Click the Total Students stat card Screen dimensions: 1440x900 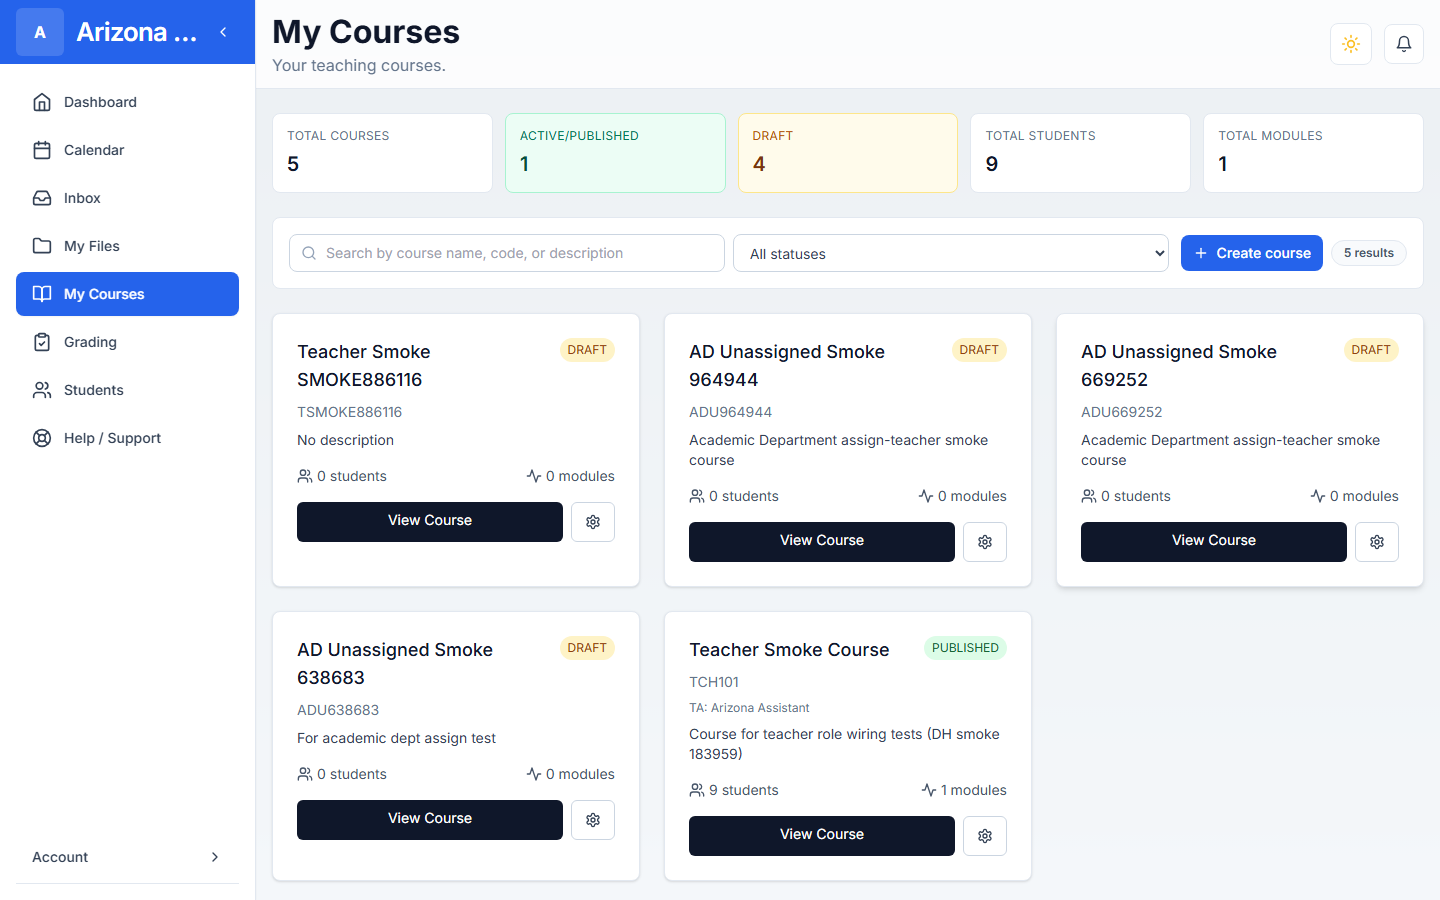(x=1080, y=153)
